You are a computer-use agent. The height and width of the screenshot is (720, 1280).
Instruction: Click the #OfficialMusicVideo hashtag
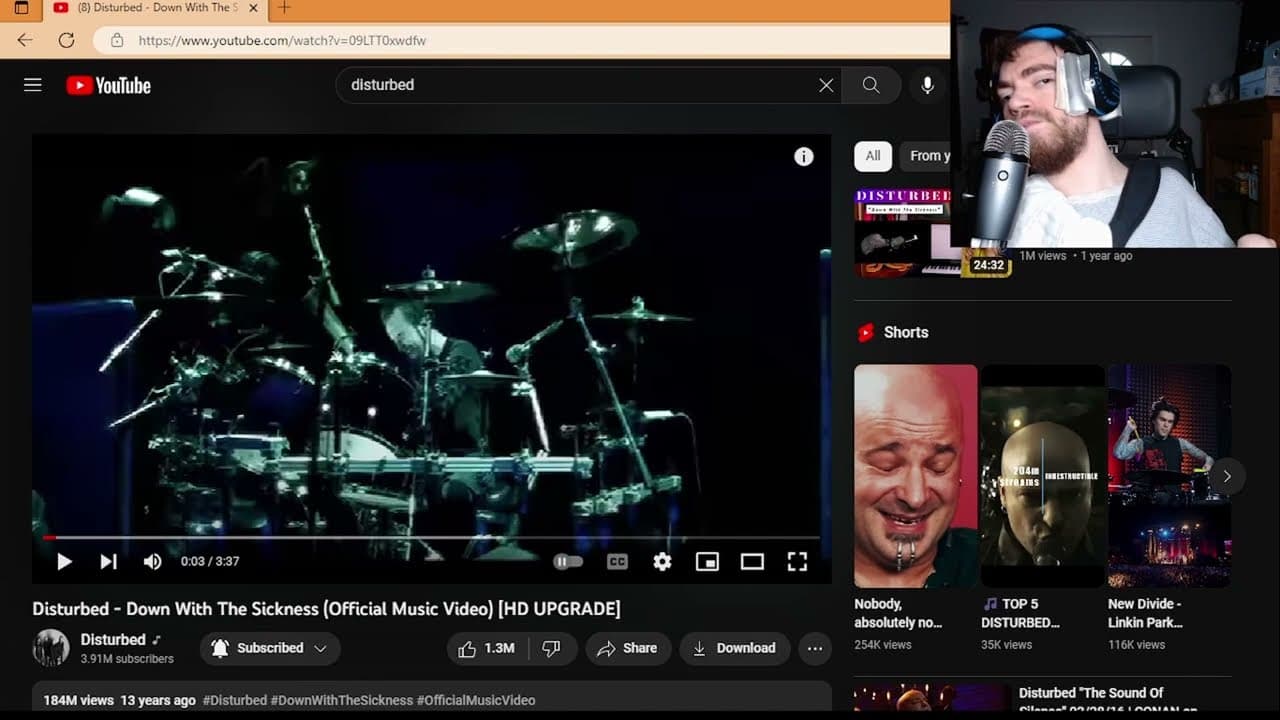(476, 701)
